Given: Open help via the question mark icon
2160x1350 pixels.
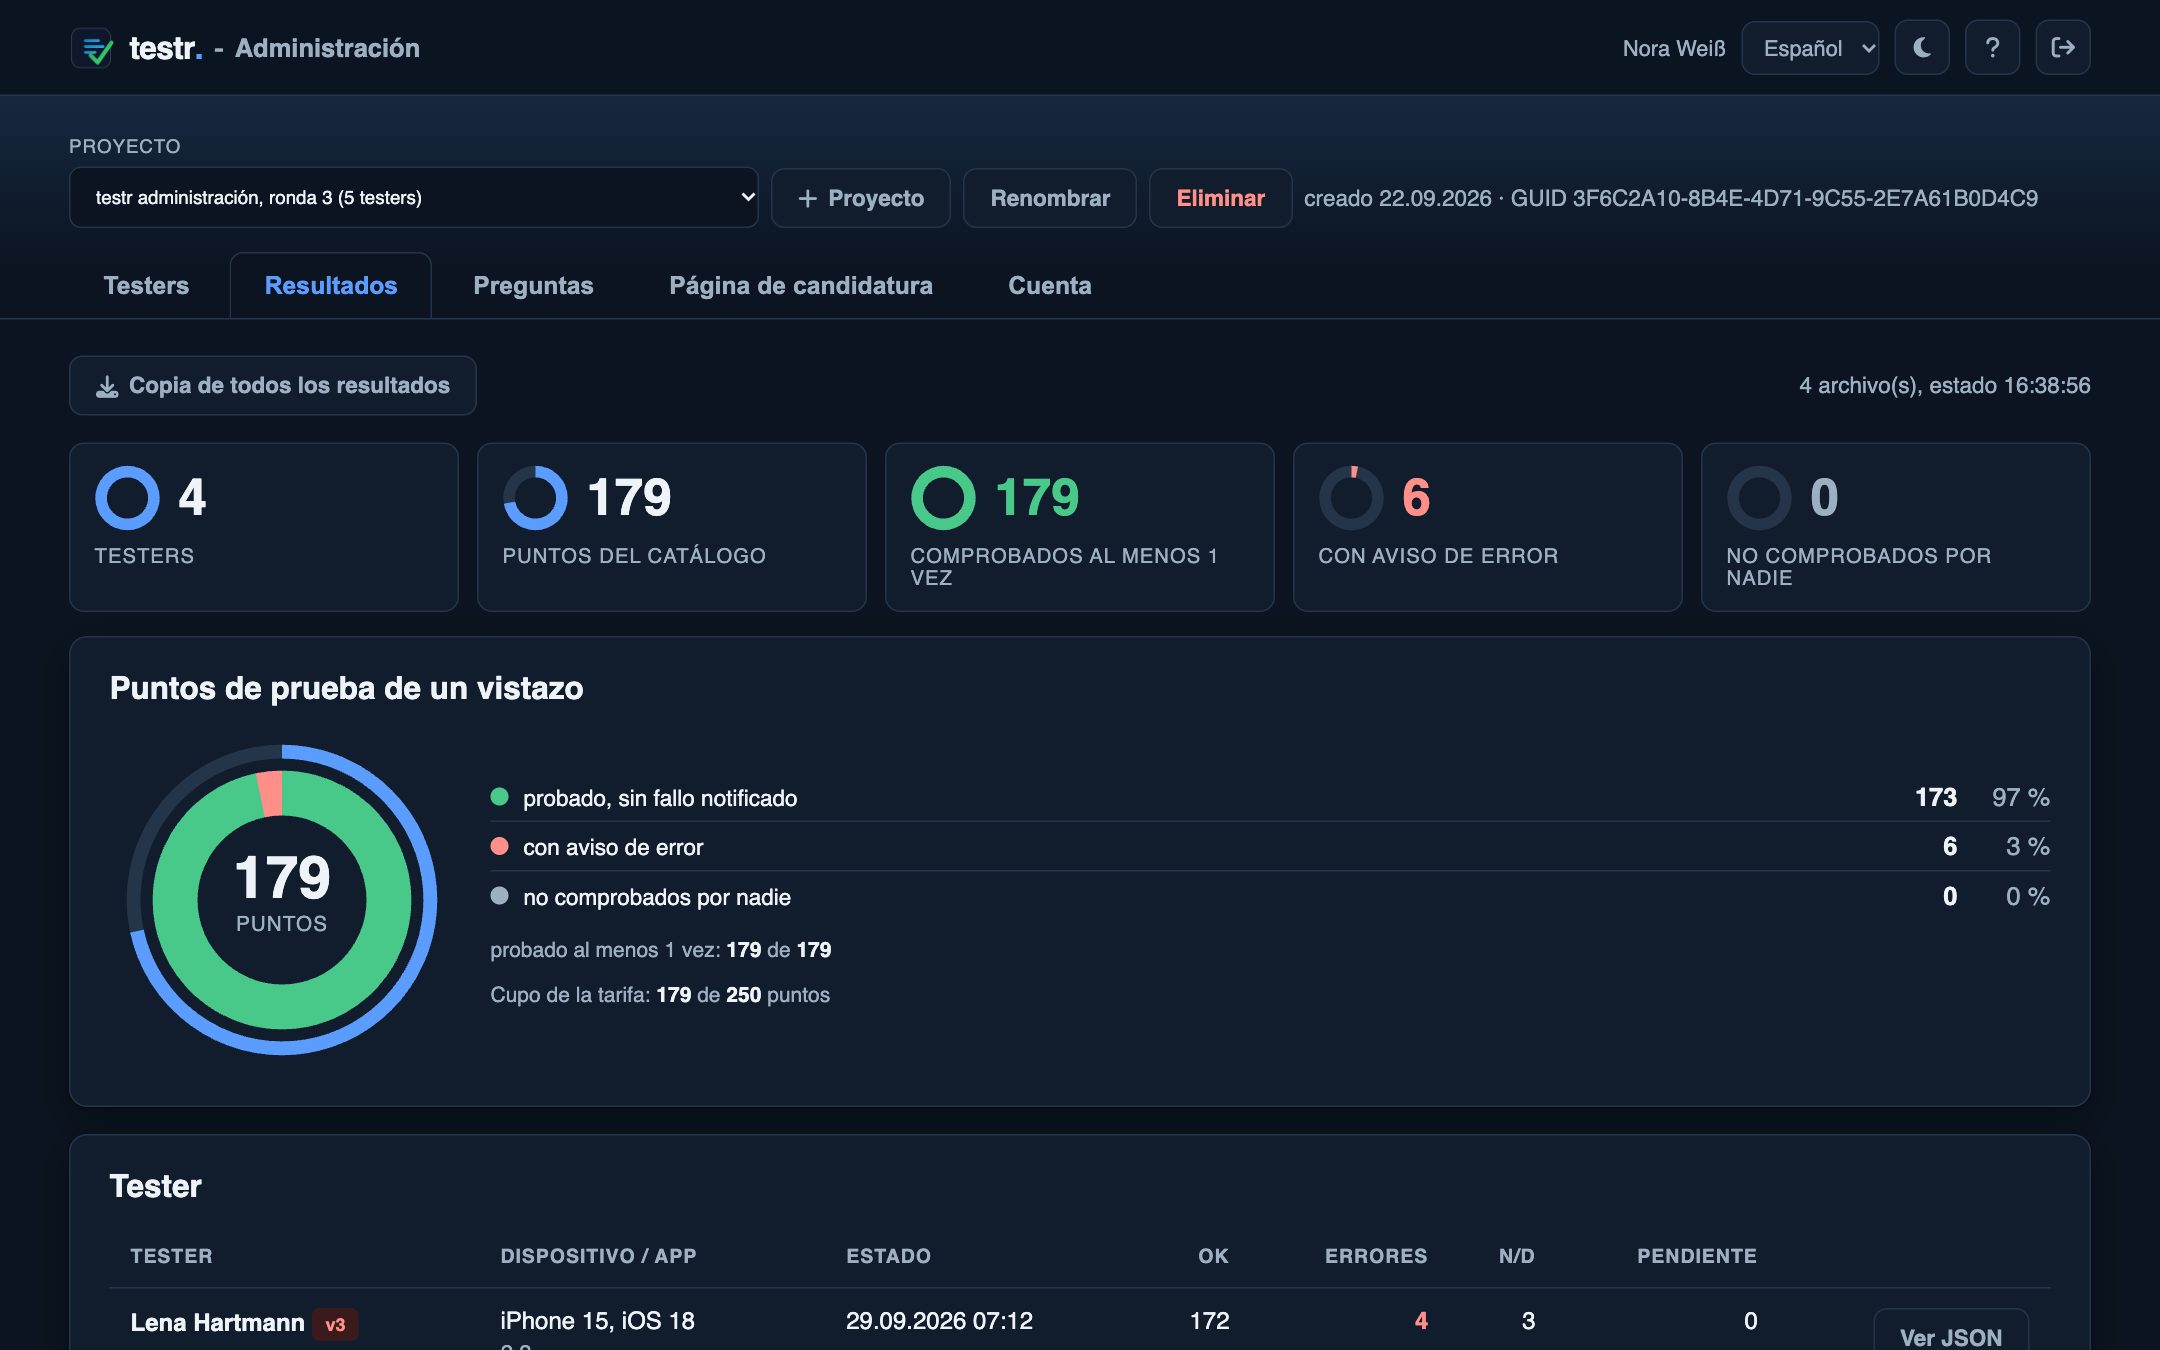Looking at the screenshot, I should pos(1992,48).
